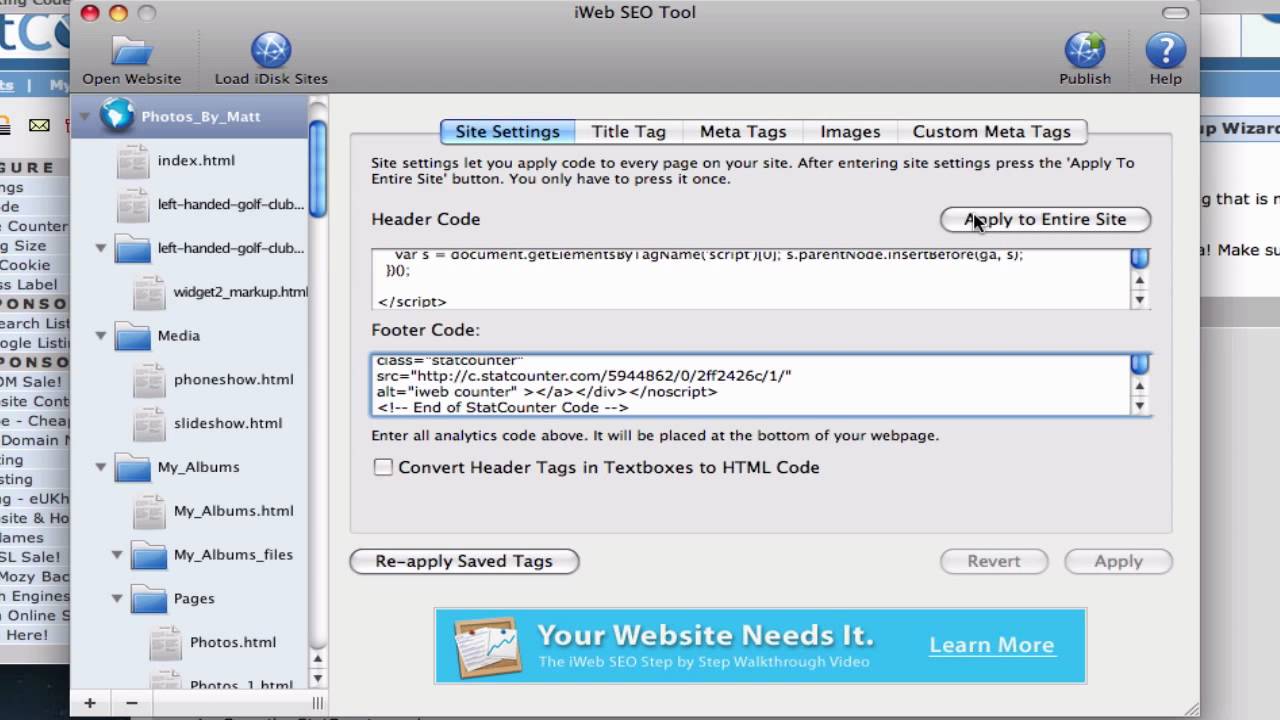Click the My_Albums.html file icon

pos(149,511)
